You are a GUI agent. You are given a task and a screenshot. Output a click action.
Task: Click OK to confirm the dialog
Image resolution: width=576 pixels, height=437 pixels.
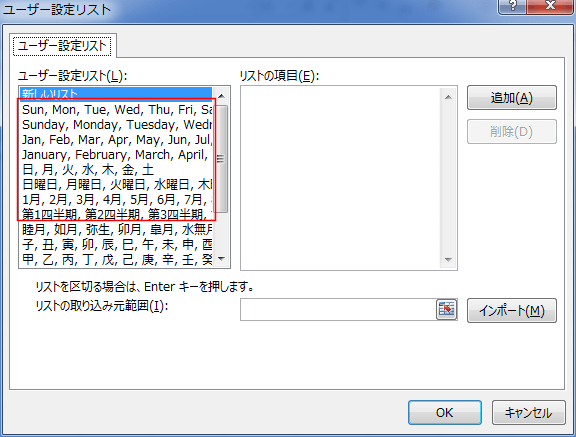pos(444,412)
